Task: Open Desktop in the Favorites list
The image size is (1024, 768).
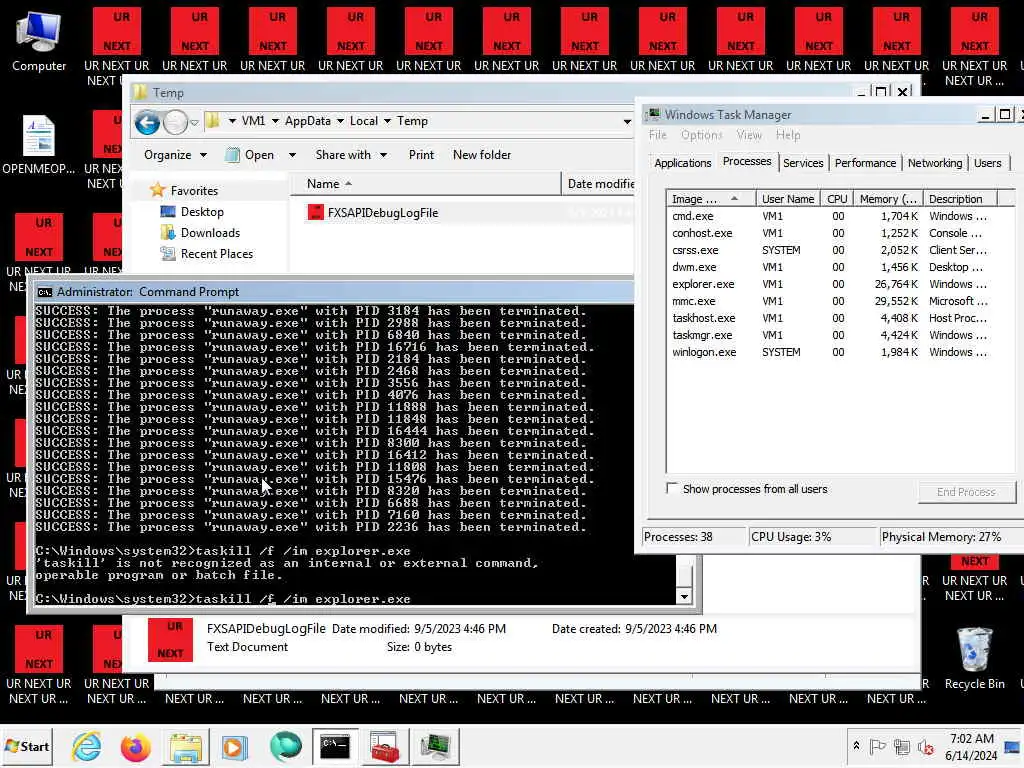Action: (x=202, y=212)
